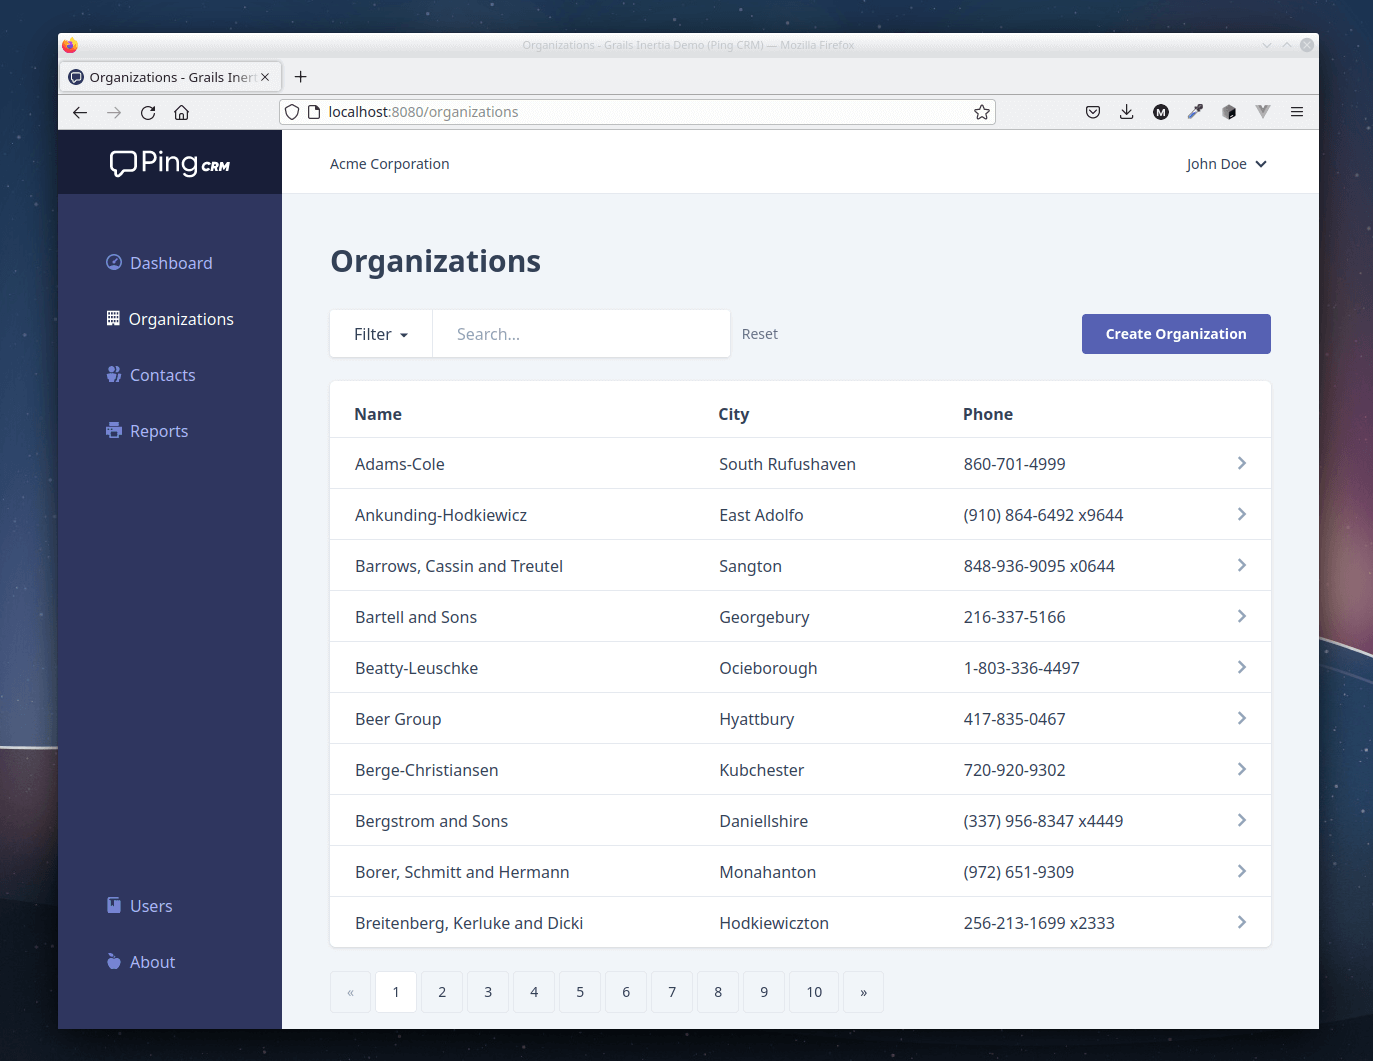Bookmark the page with the star icon
Viewport: 1373px width, 1061px height.
[982, 112]
